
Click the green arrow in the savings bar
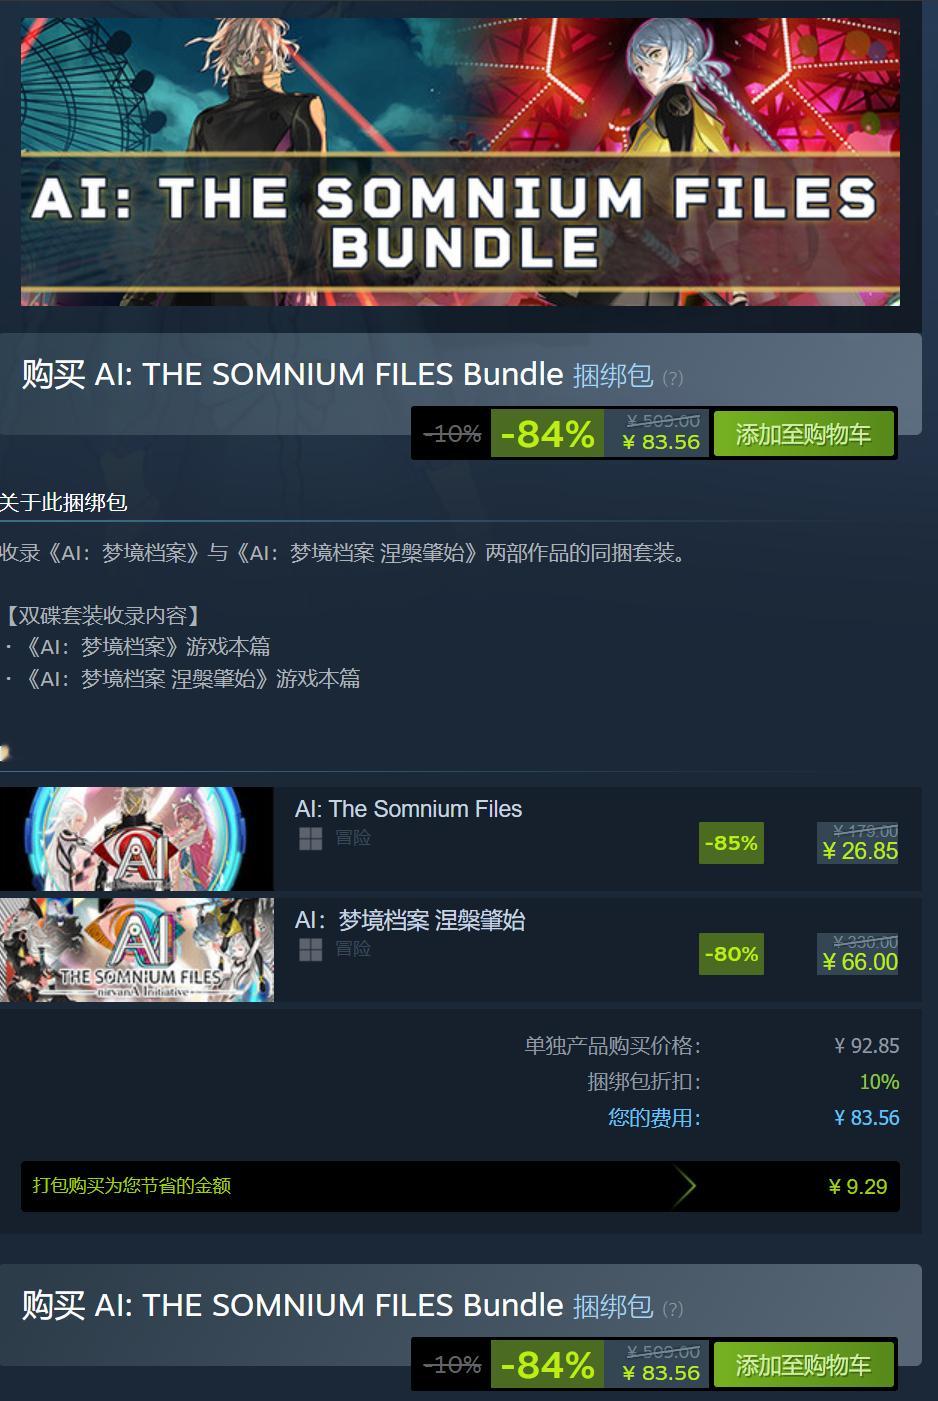[x=684, y=1186]
